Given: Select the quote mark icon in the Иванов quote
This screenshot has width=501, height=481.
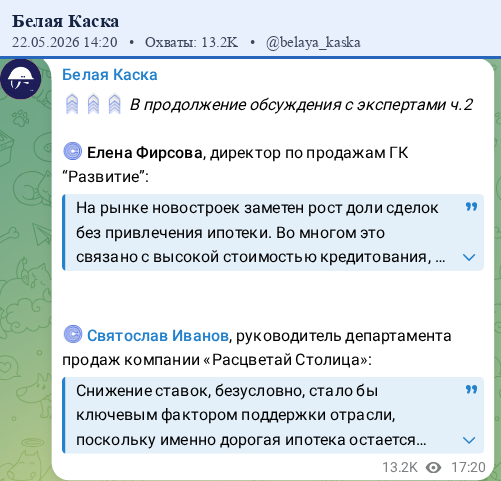Looking at the screenshot, I should pyautogui.click(x=471, y=389).
